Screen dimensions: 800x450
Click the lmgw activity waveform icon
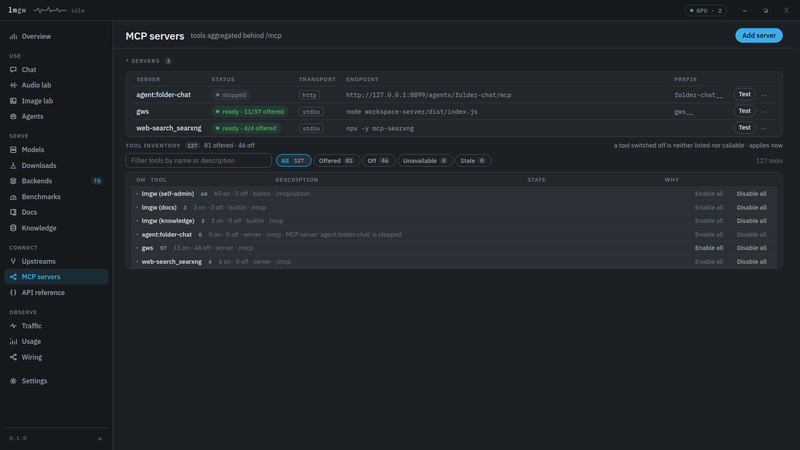click(49, 10)
